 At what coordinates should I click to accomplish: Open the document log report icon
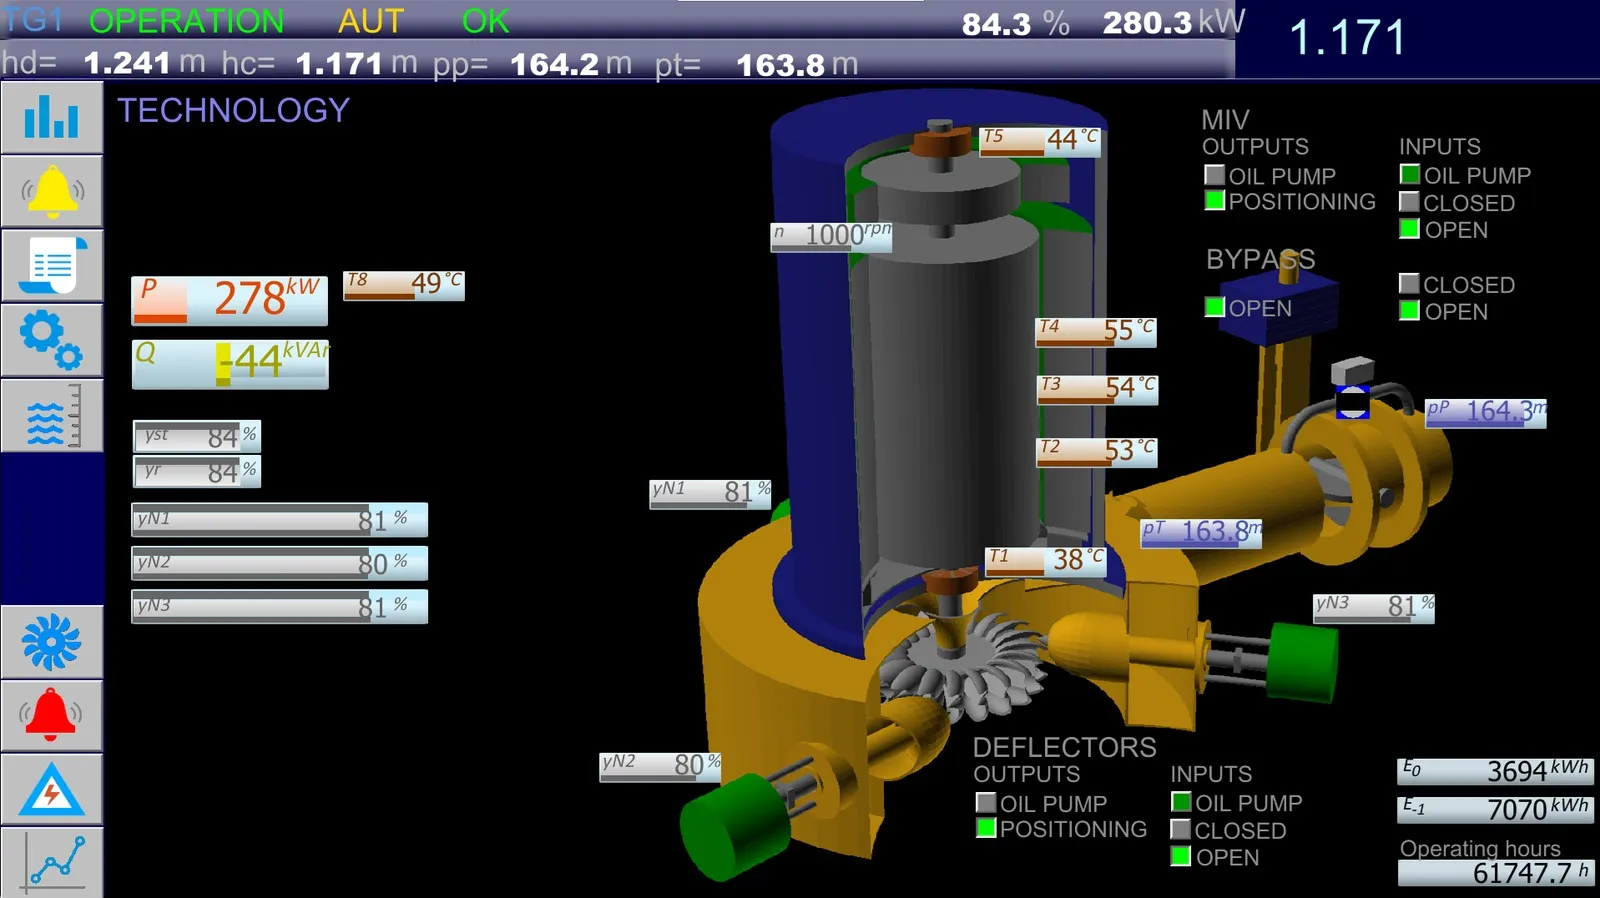[52, 266]
